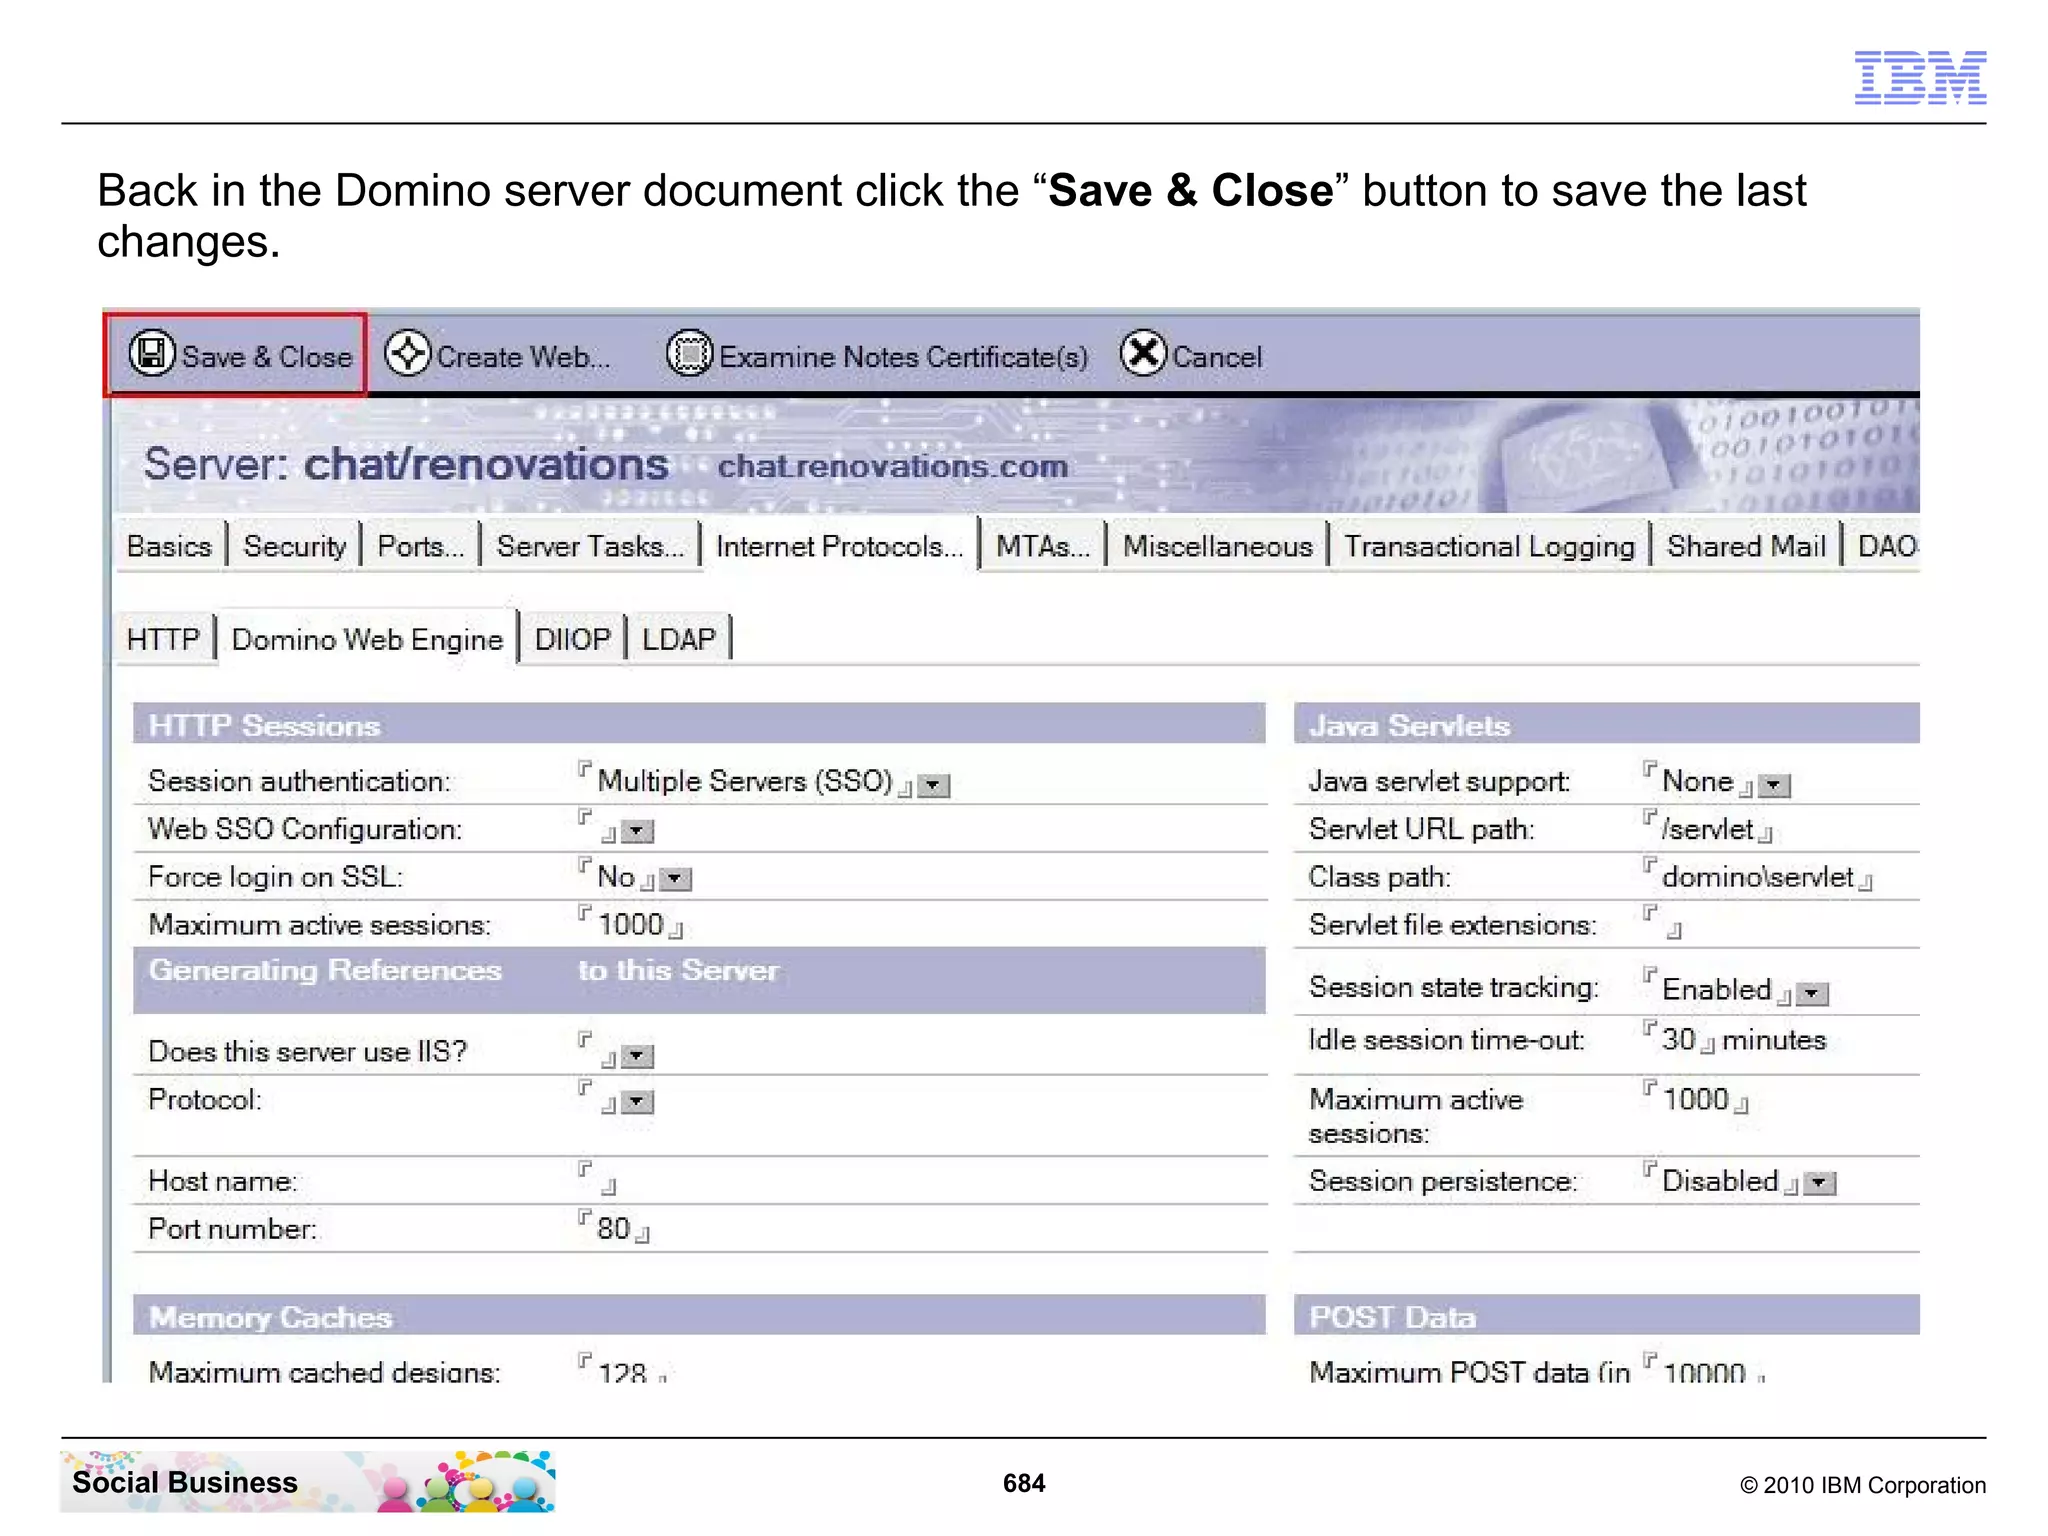Open Java servlet support dropdown arrow
Viewport: 2048px width, 1536px height.
[1774, 786]
